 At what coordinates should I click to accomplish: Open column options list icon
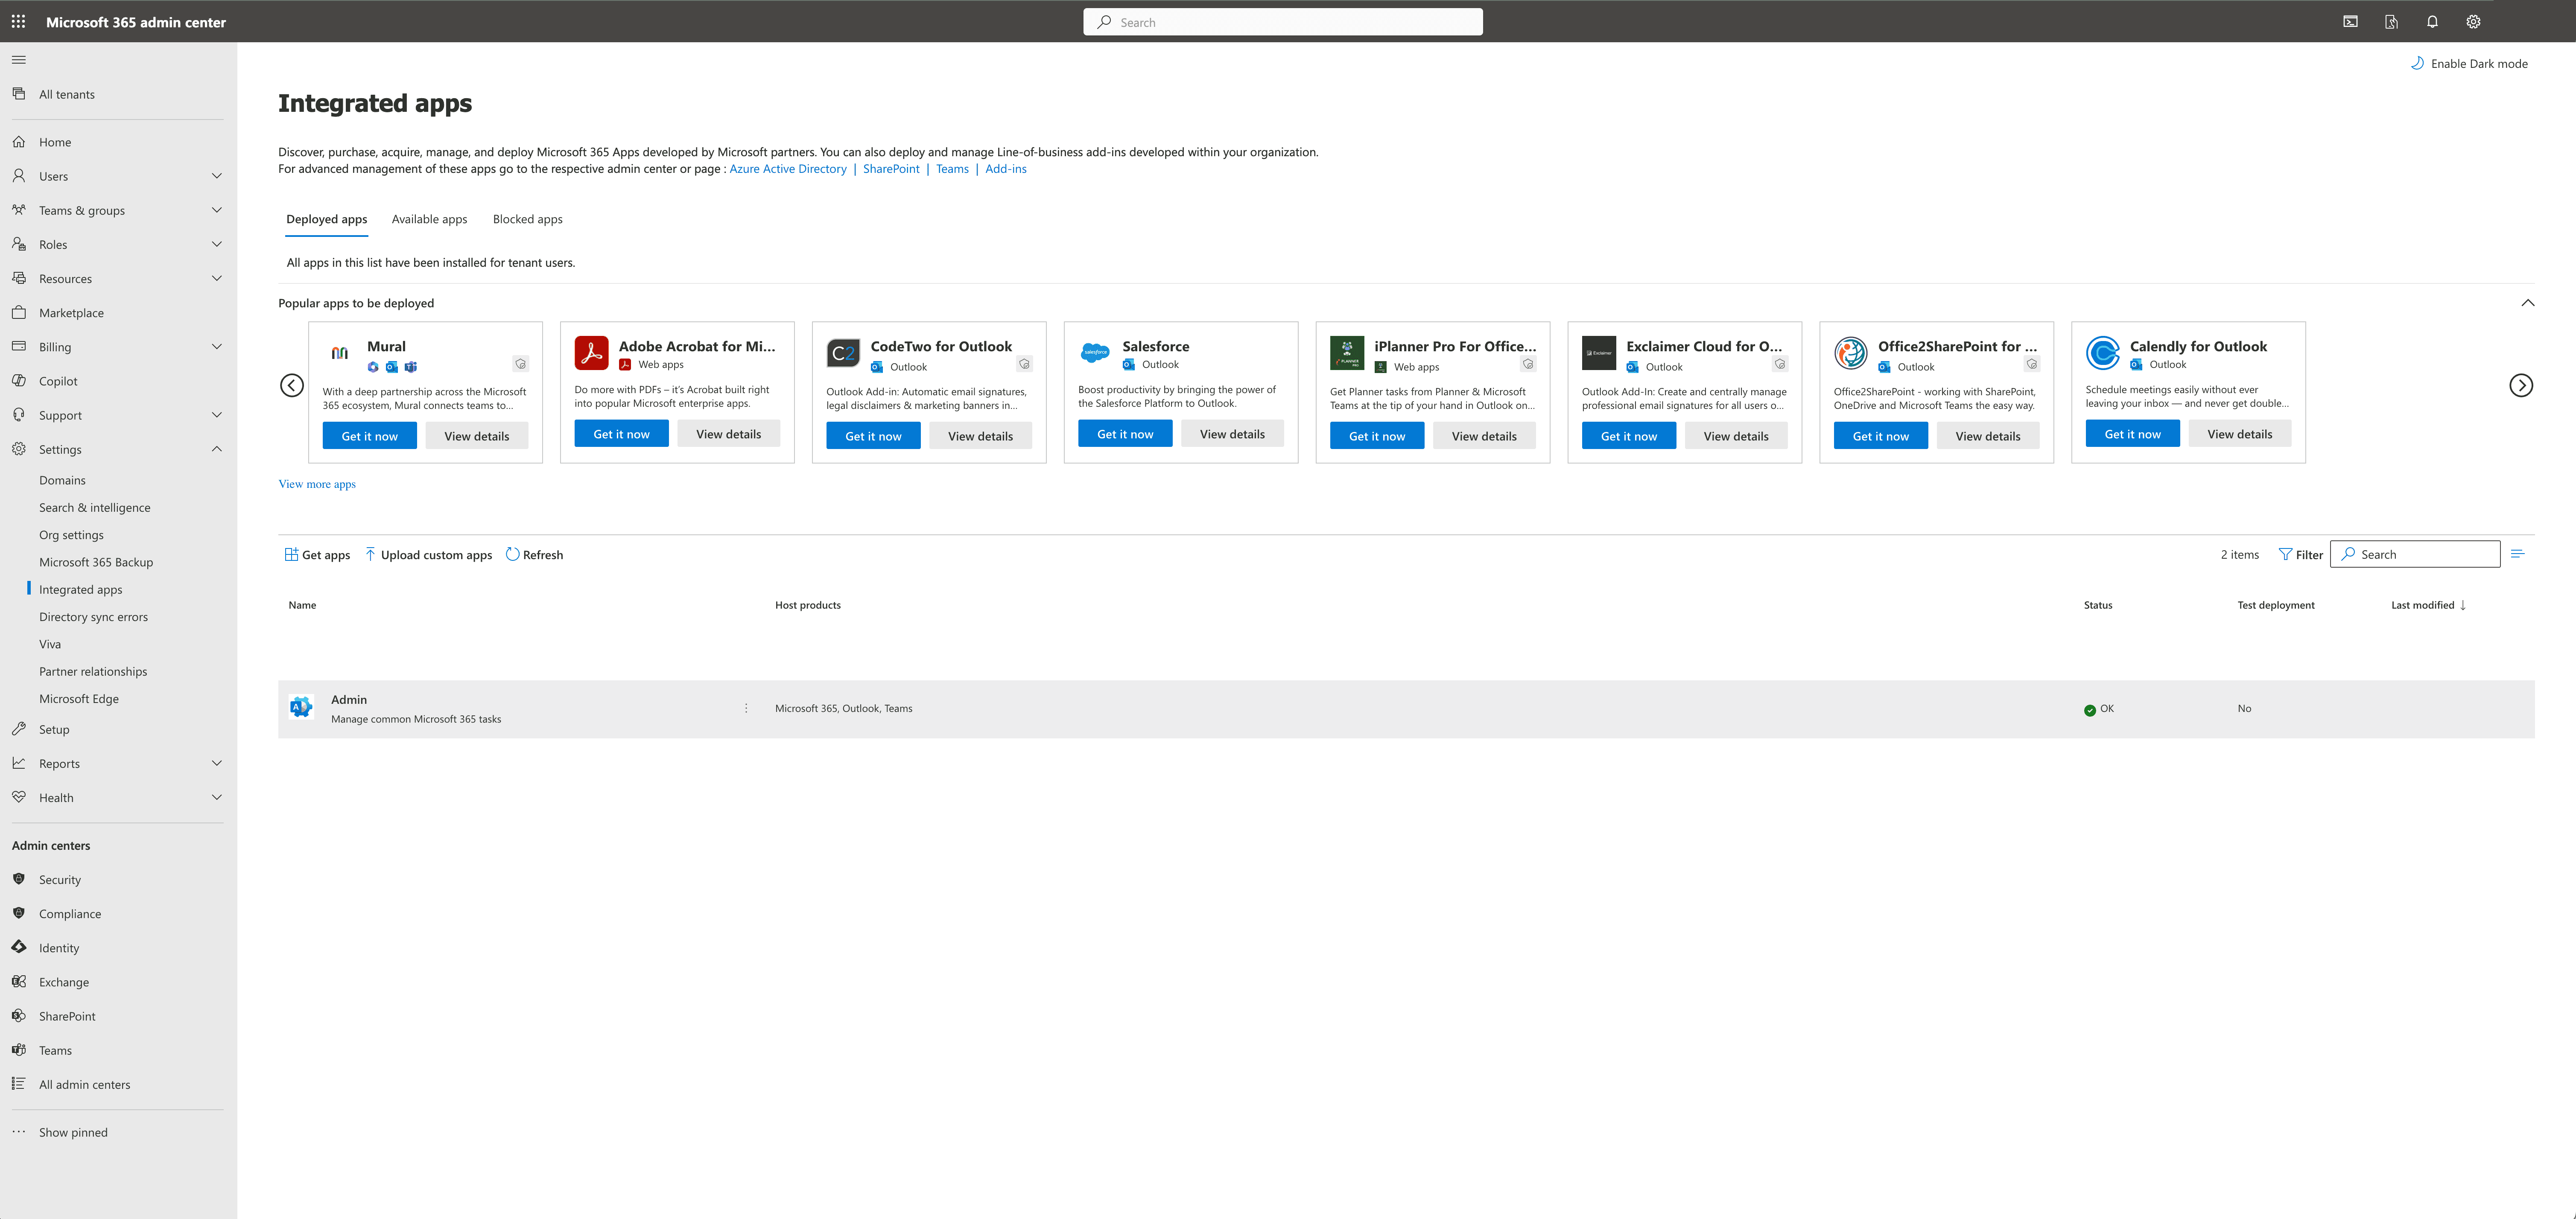[x=2518, y=554]
